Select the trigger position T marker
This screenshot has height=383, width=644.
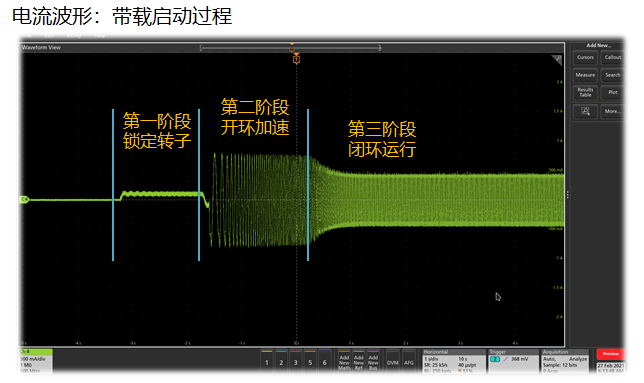[x=296, y=60]
